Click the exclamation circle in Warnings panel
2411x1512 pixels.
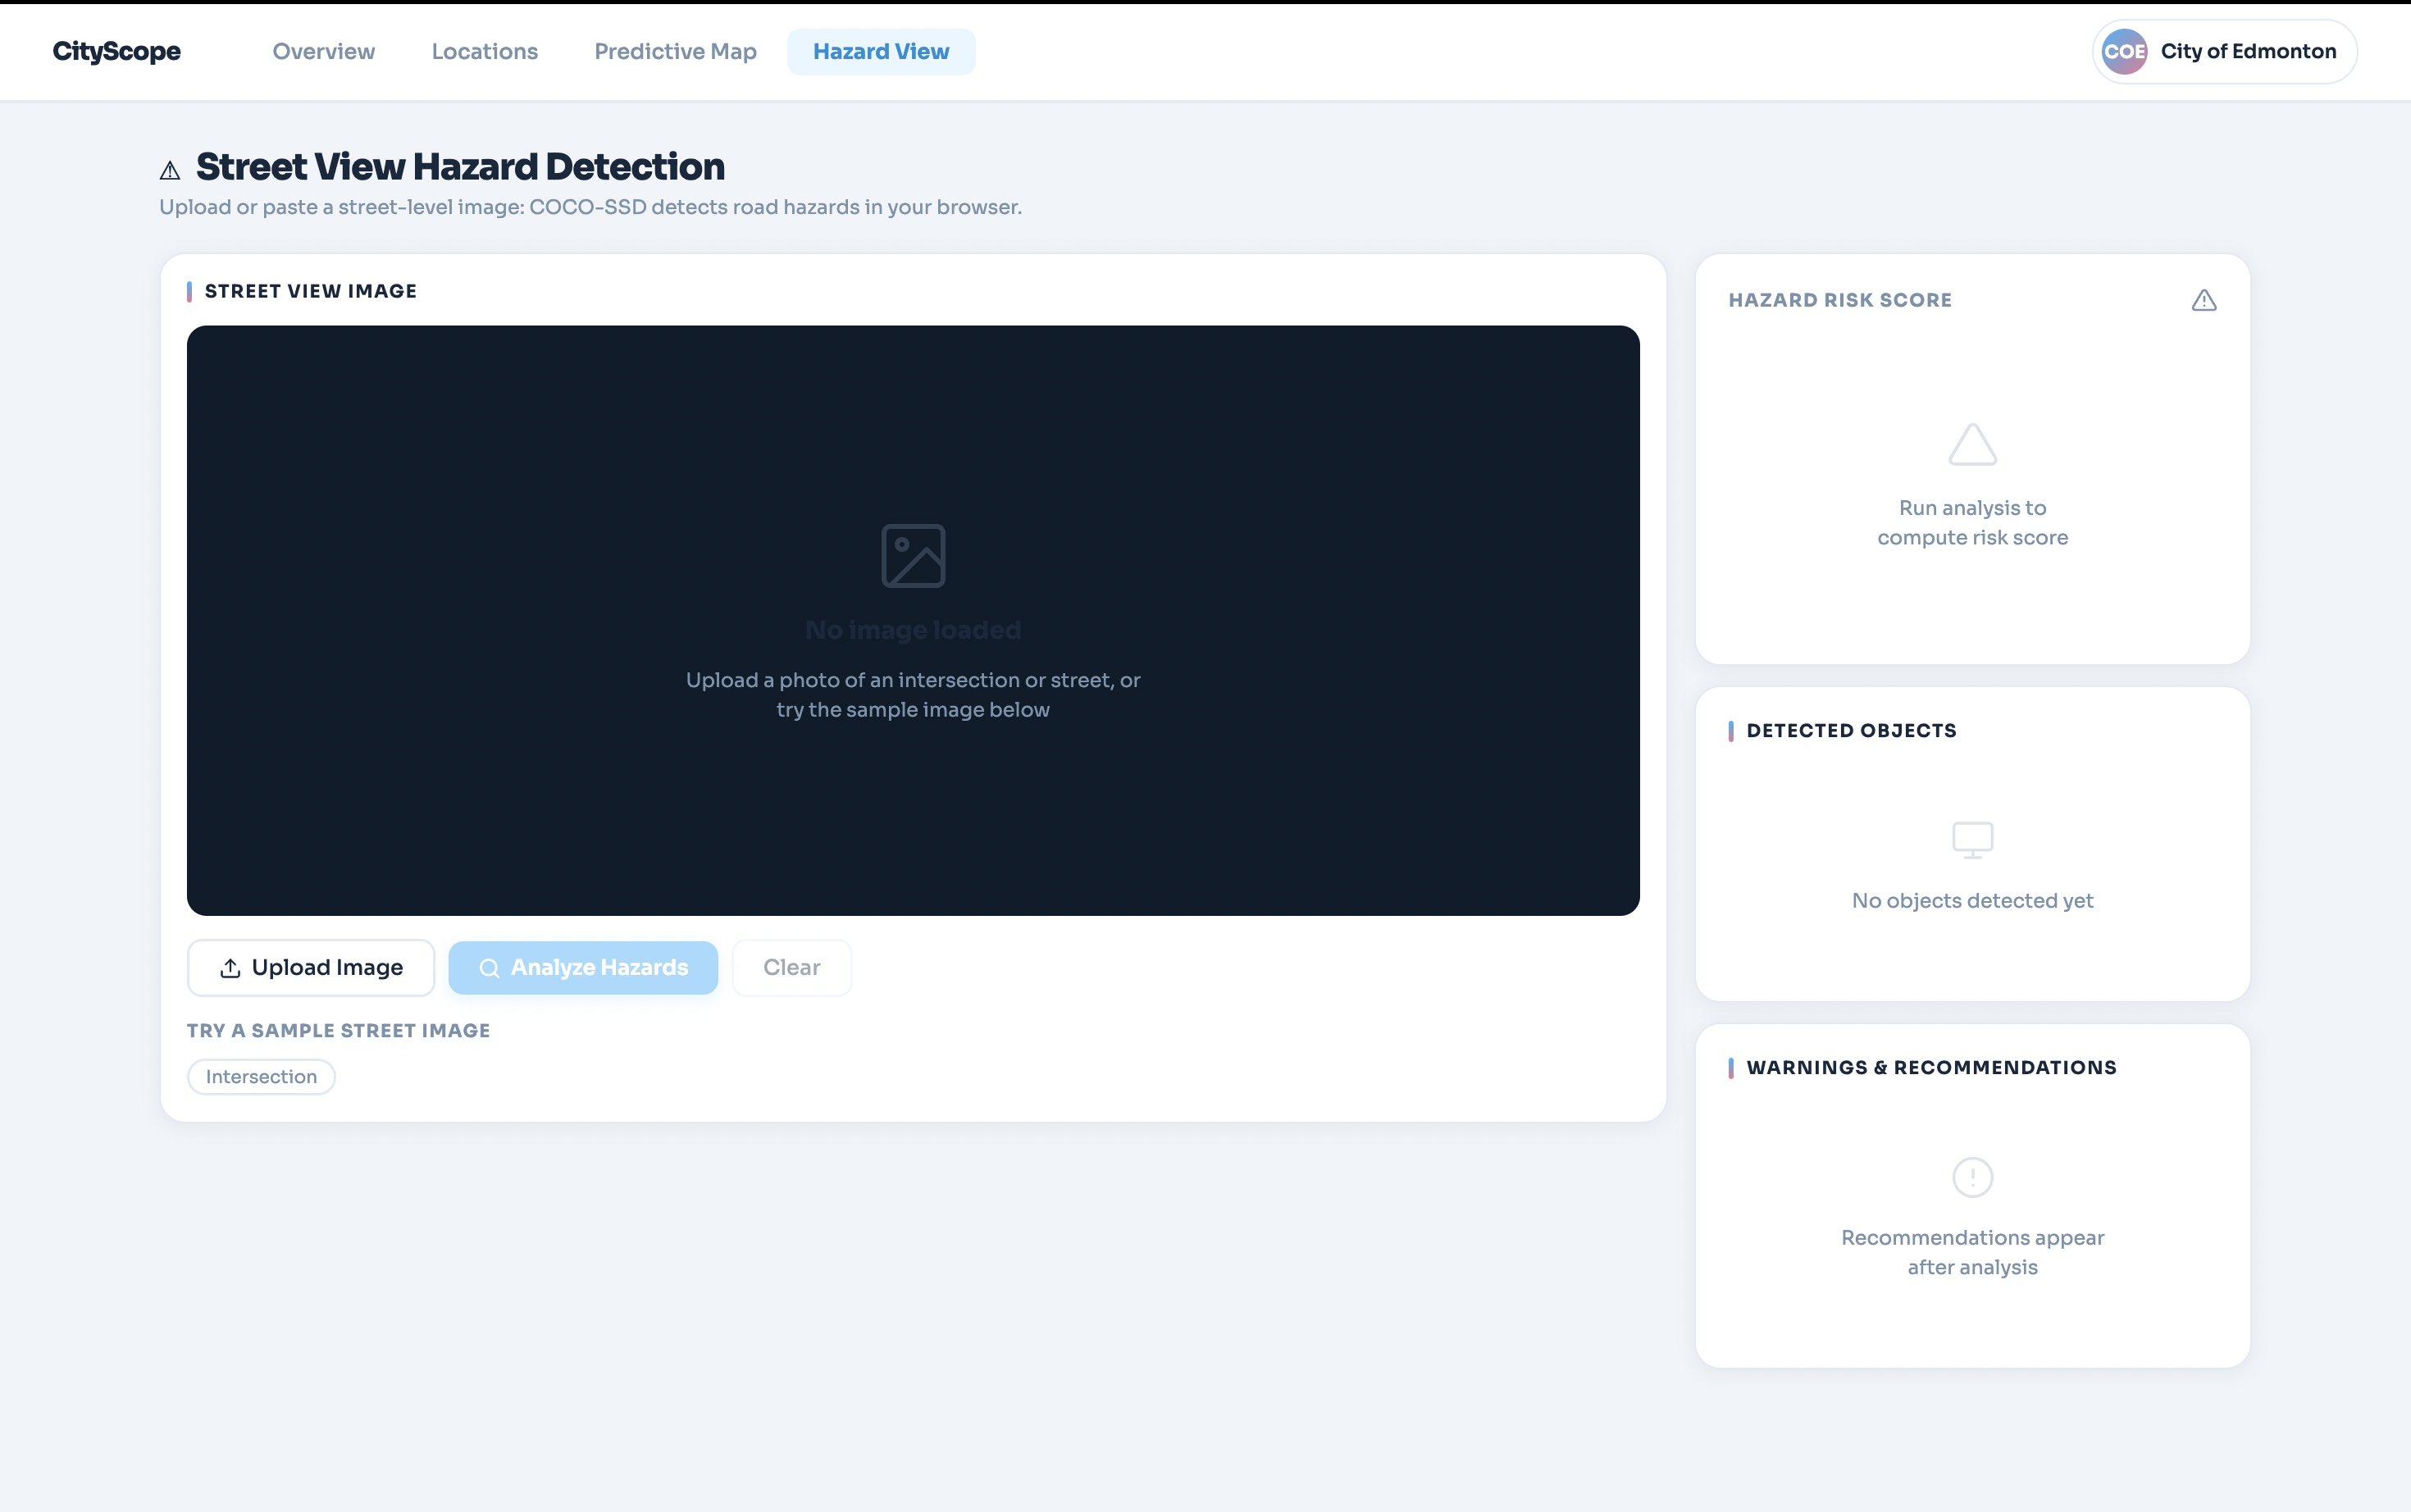[1972, 1177]
